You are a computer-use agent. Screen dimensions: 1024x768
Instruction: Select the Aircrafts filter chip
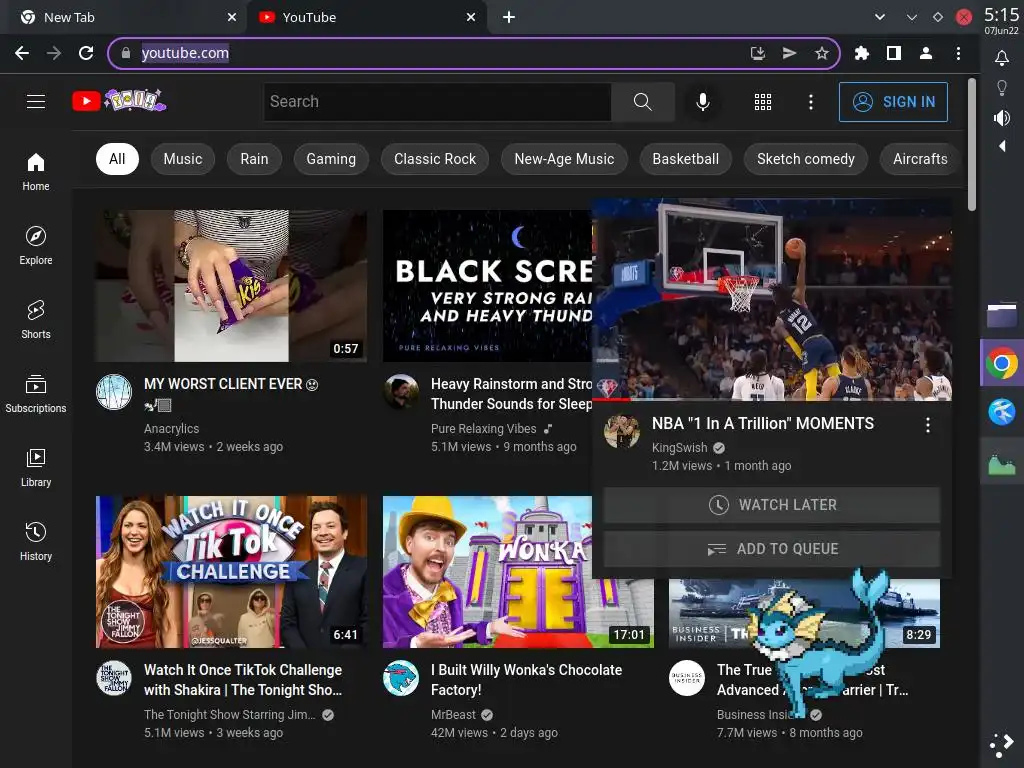pos(920,159)
